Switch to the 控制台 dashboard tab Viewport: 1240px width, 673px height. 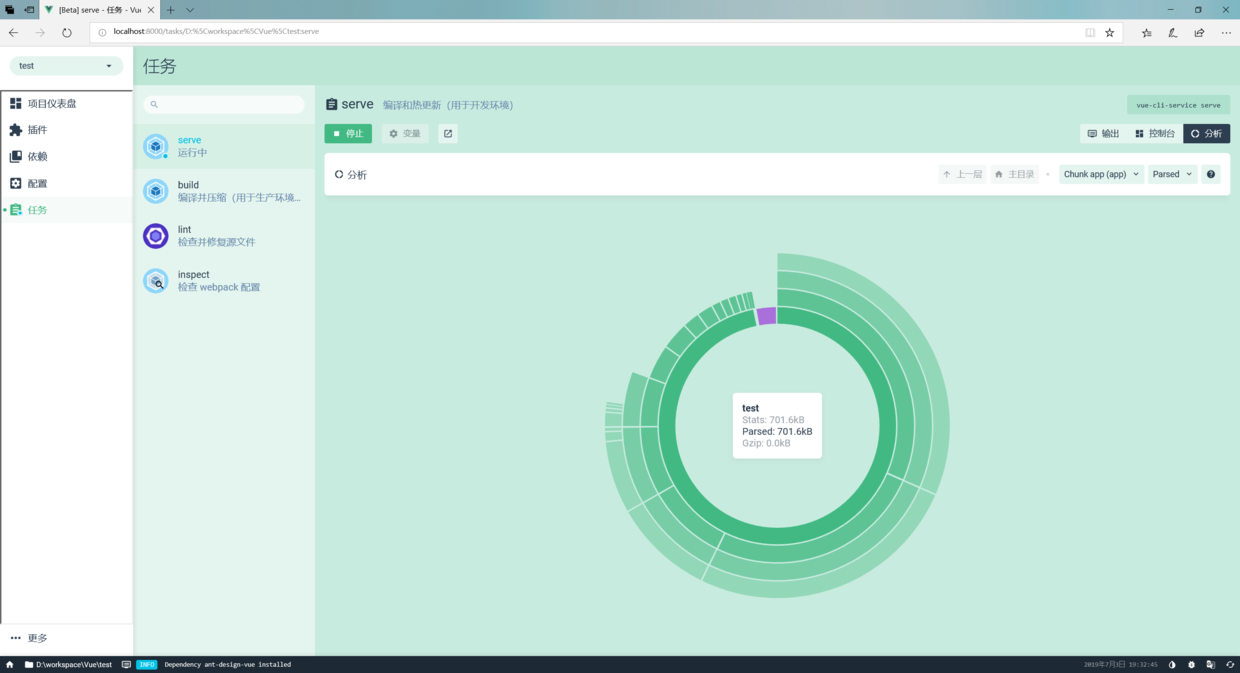(1155, 133)
